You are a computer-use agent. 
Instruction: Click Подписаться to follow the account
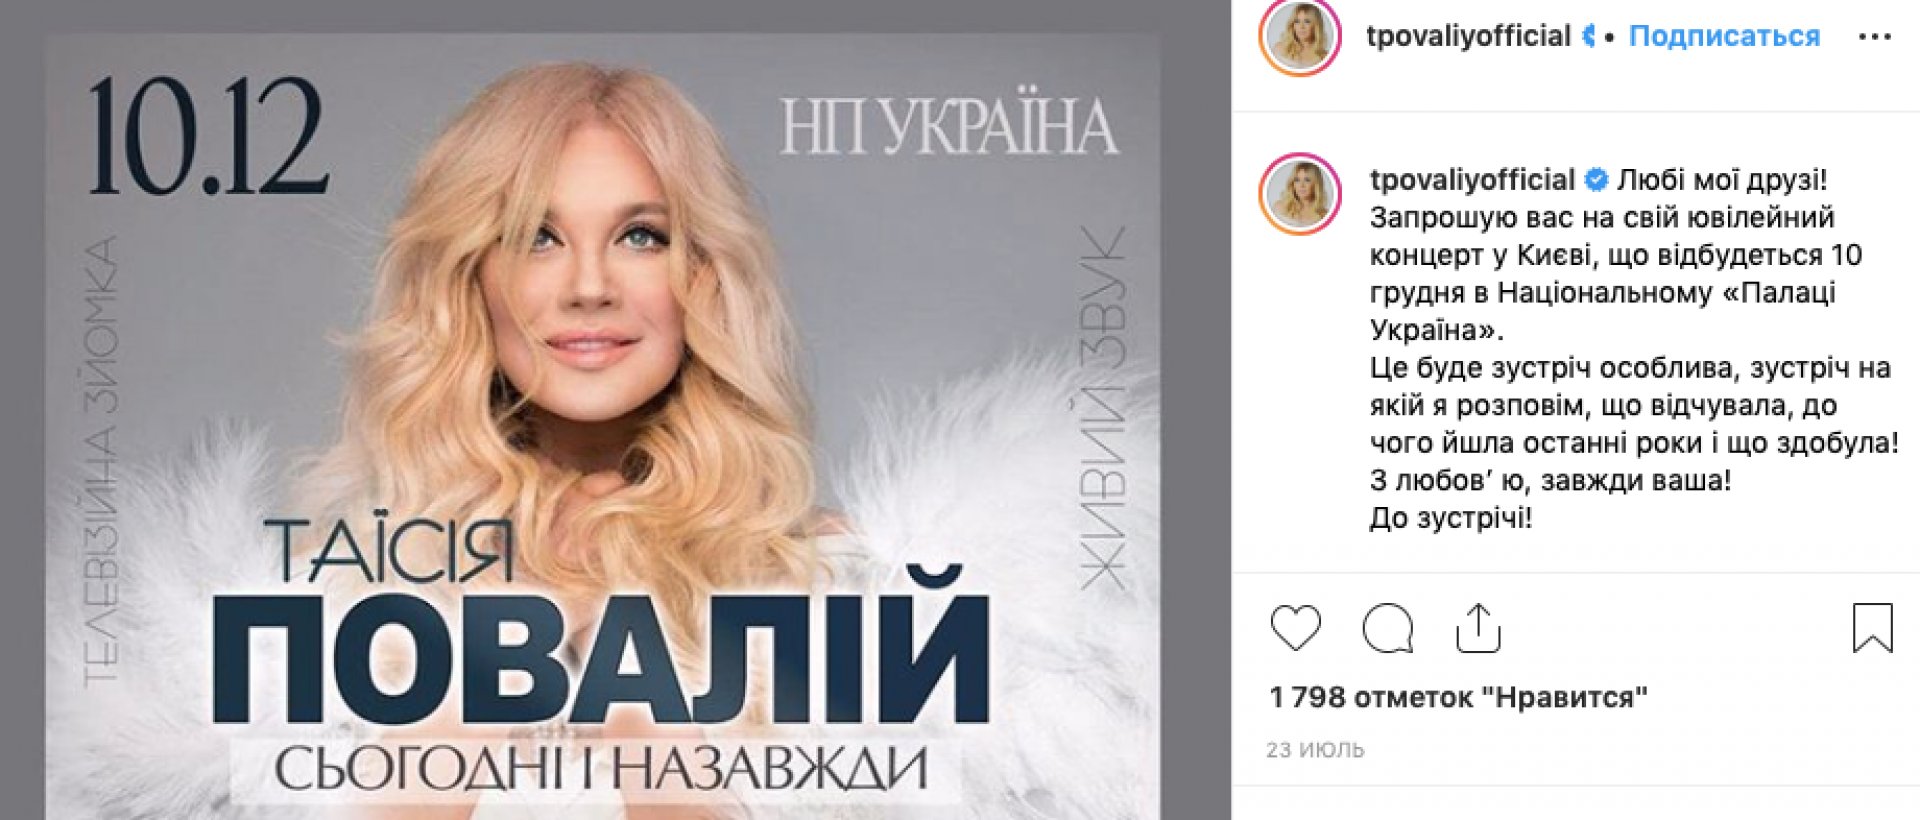coord(1724,36)
